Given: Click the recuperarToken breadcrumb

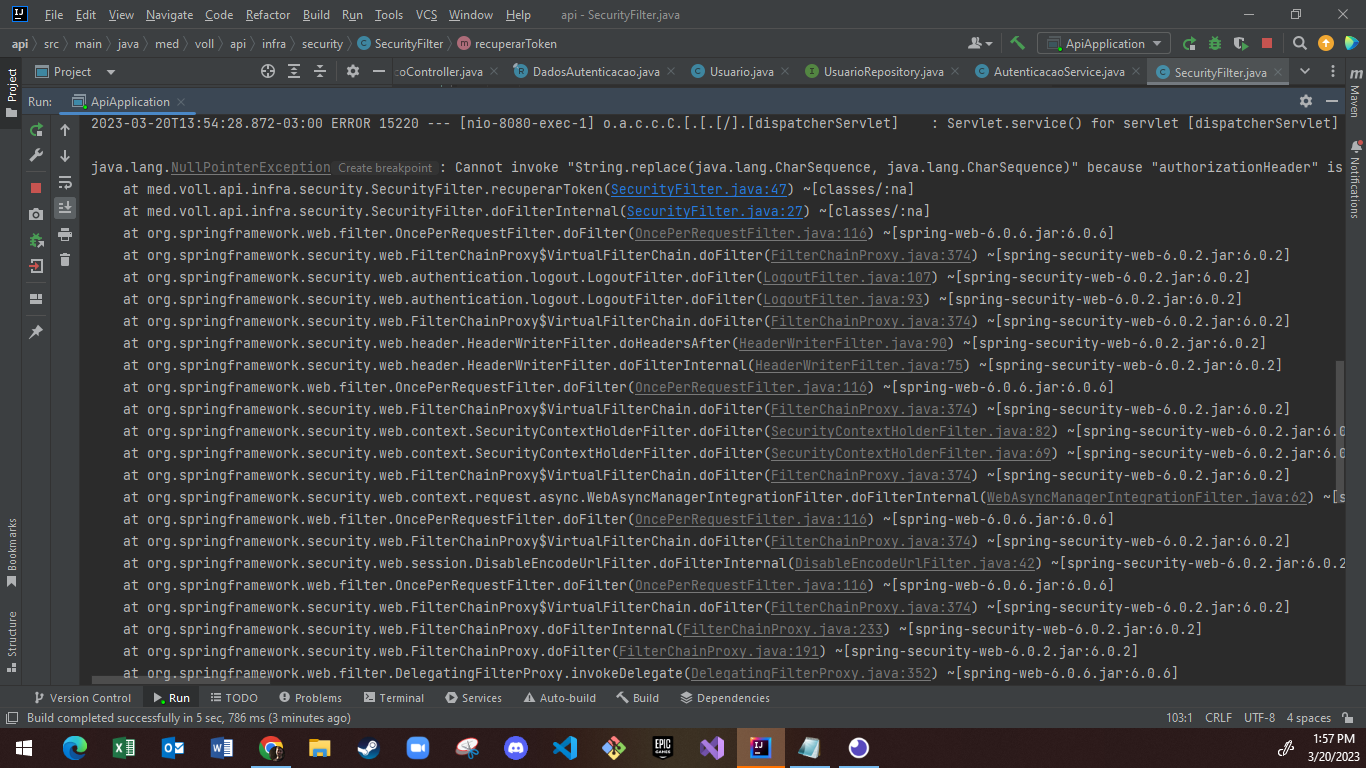Looking at the screenshot, I should tap(508, 44).
